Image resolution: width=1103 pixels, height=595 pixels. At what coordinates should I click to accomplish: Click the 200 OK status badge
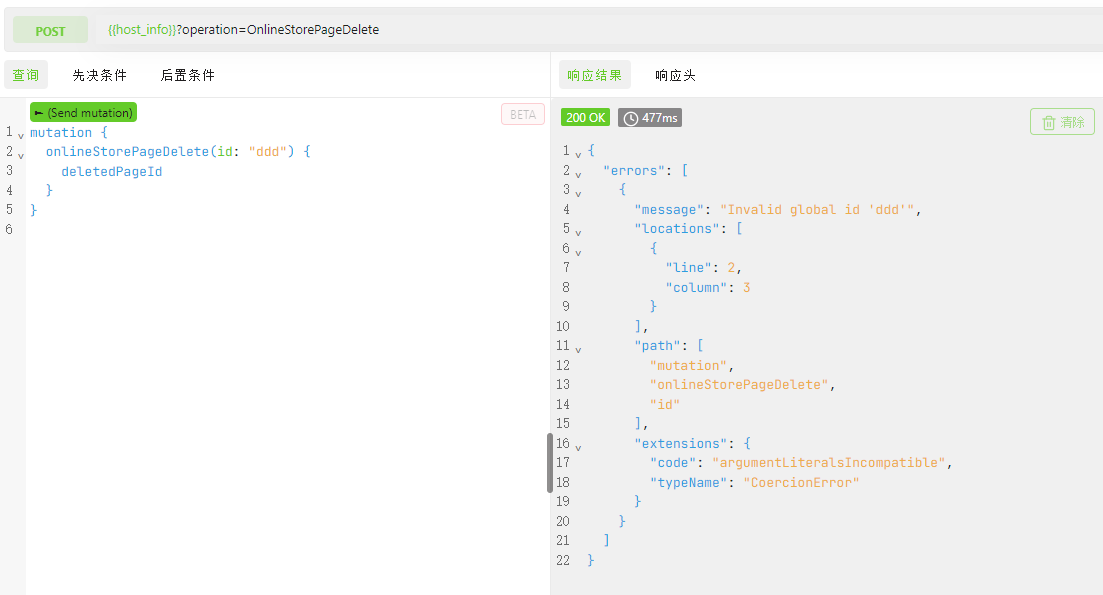tap(585, 118)
